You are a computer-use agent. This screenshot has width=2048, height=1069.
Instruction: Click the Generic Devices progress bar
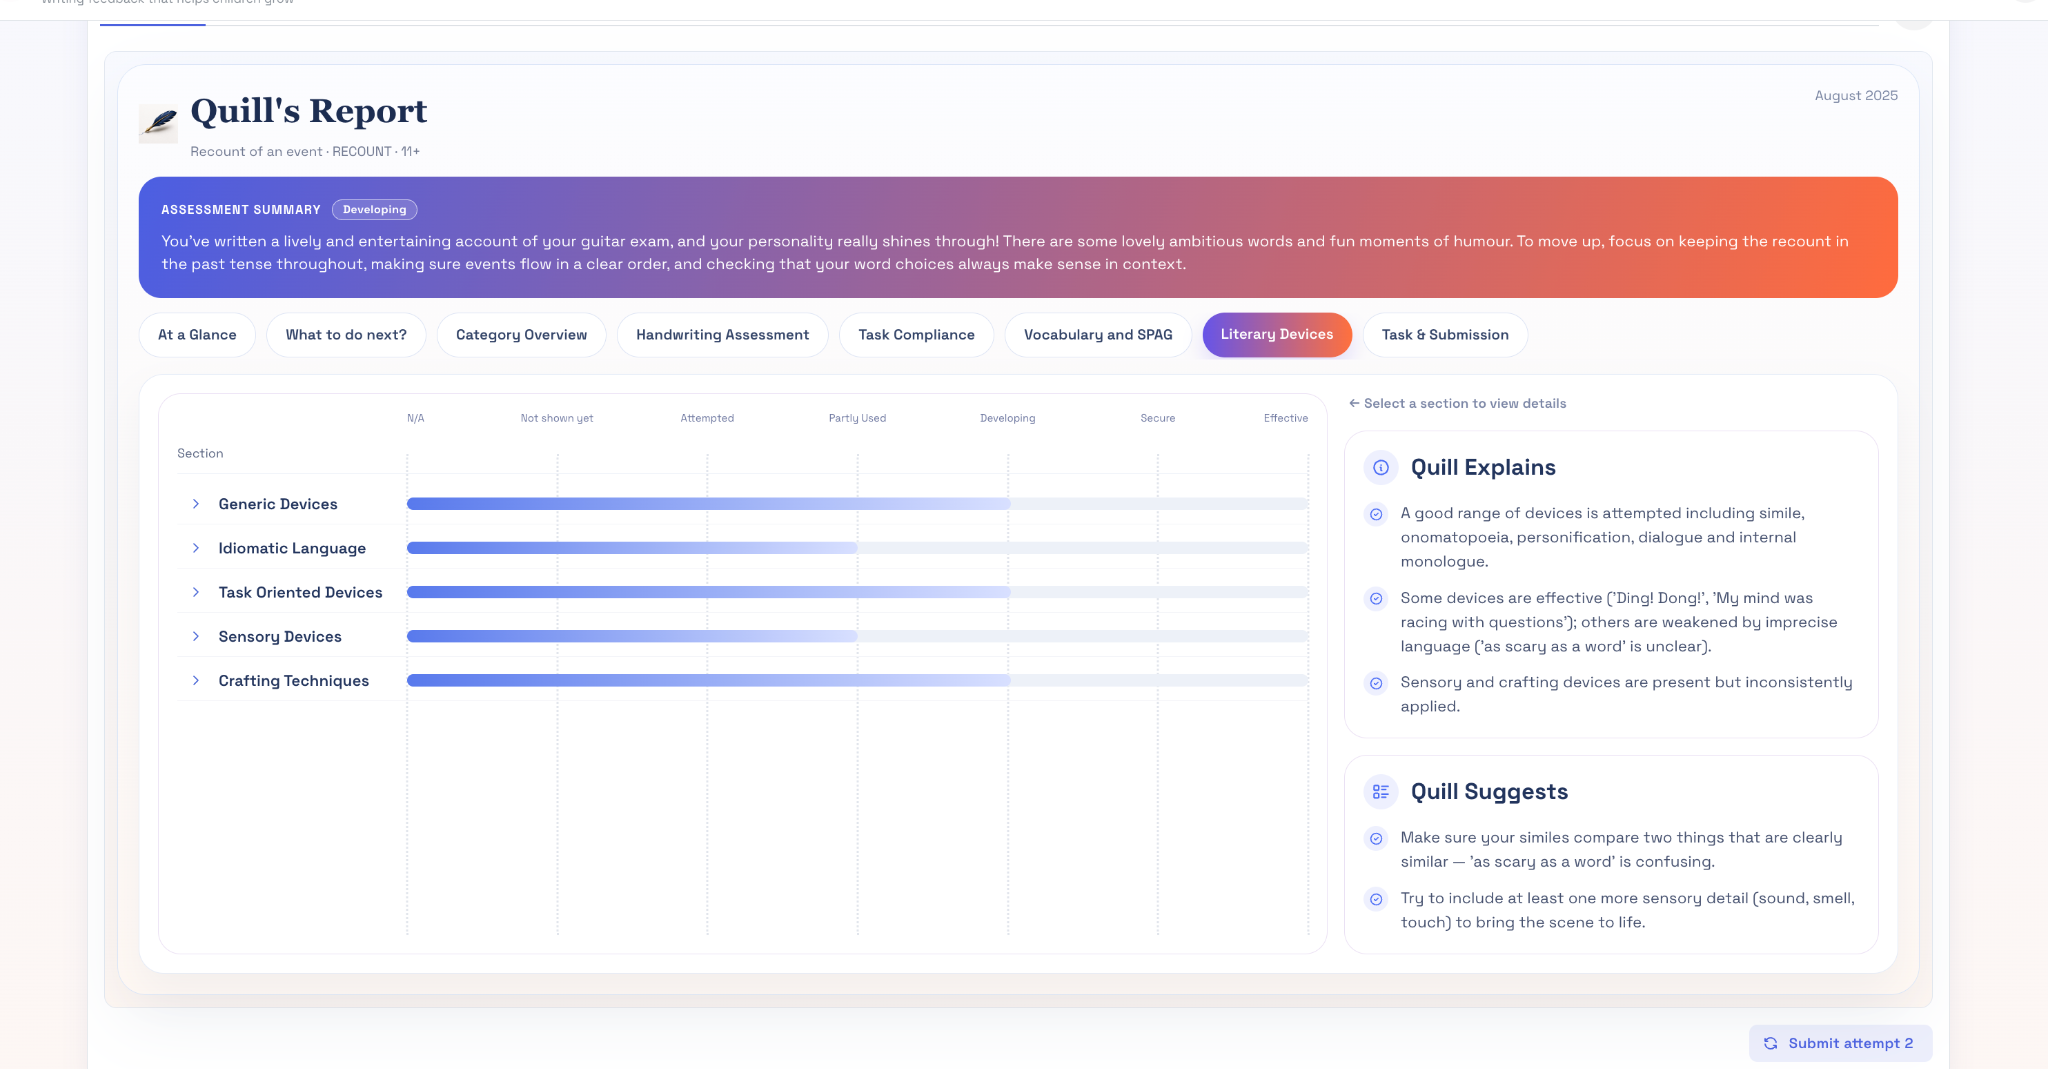coord(857,504)
